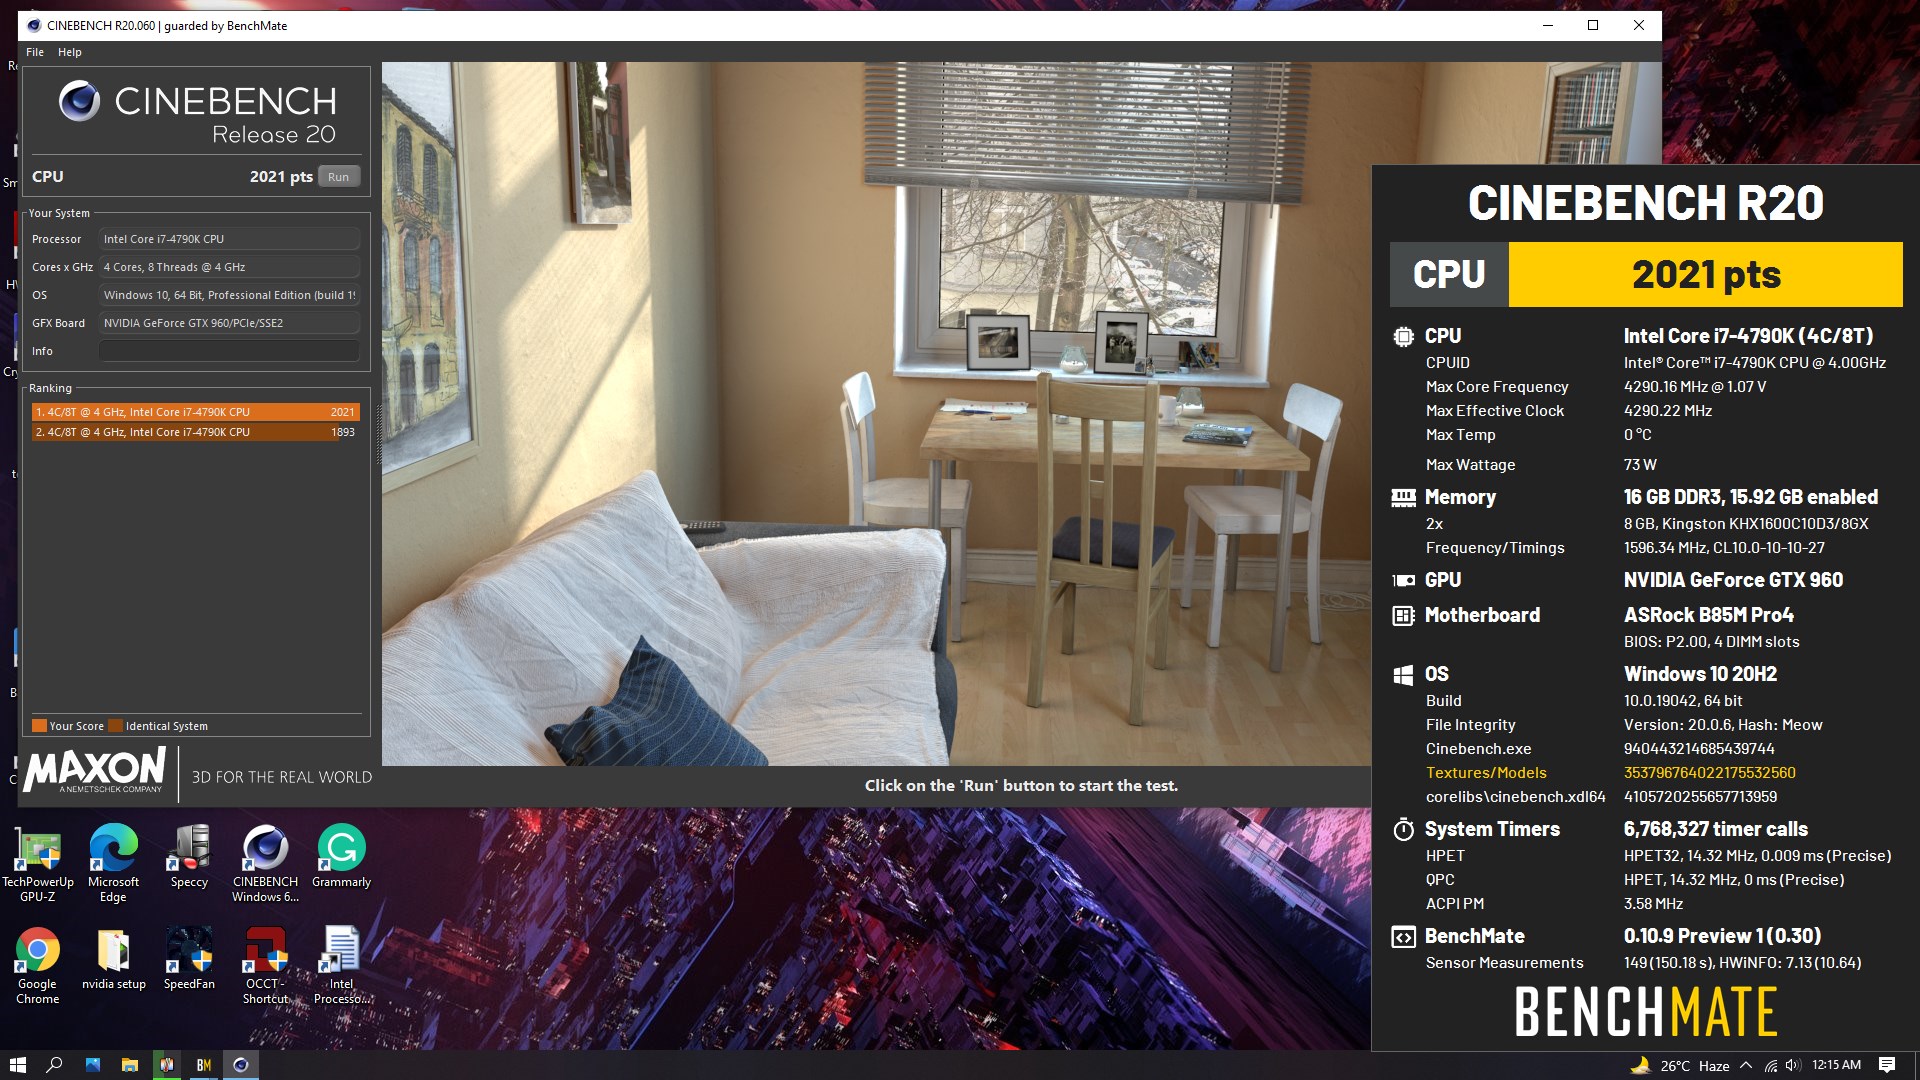Click System Timers clock icon
Image resolution: width=1920 pixels, height=1080 pixels.
(x=1403, y=829)
